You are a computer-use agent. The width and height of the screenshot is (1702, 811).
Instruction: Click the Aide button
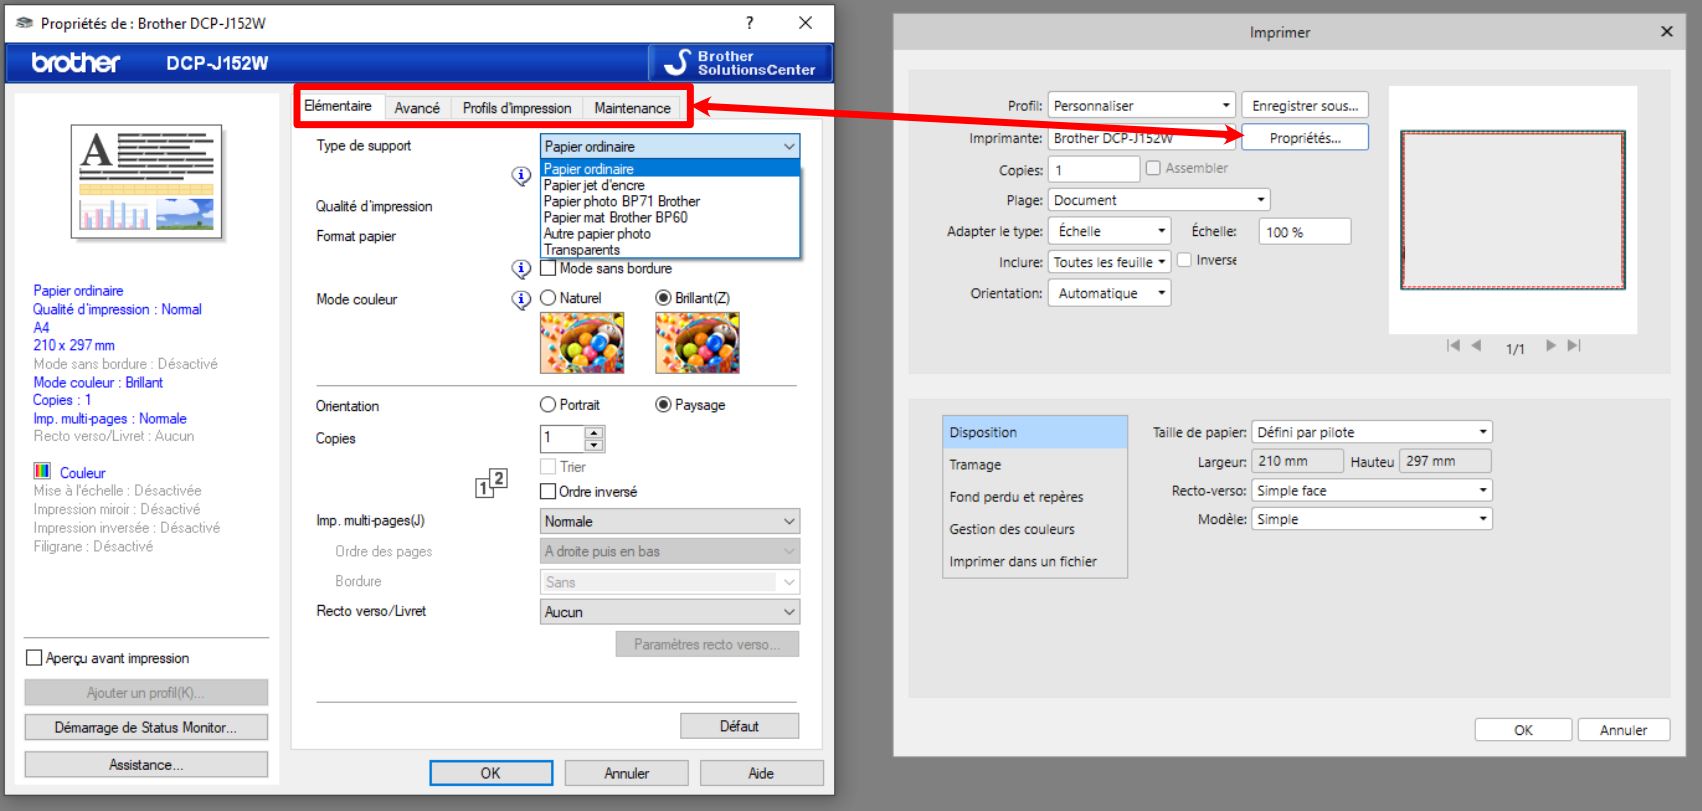[761, 773]
